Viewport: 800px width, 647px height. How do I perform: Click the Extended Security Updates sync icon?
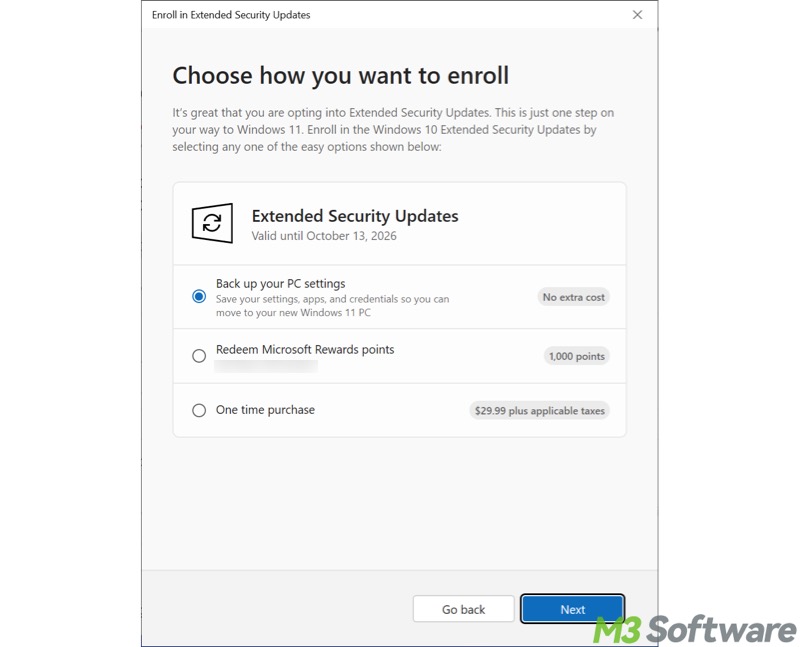coord(212,223)
